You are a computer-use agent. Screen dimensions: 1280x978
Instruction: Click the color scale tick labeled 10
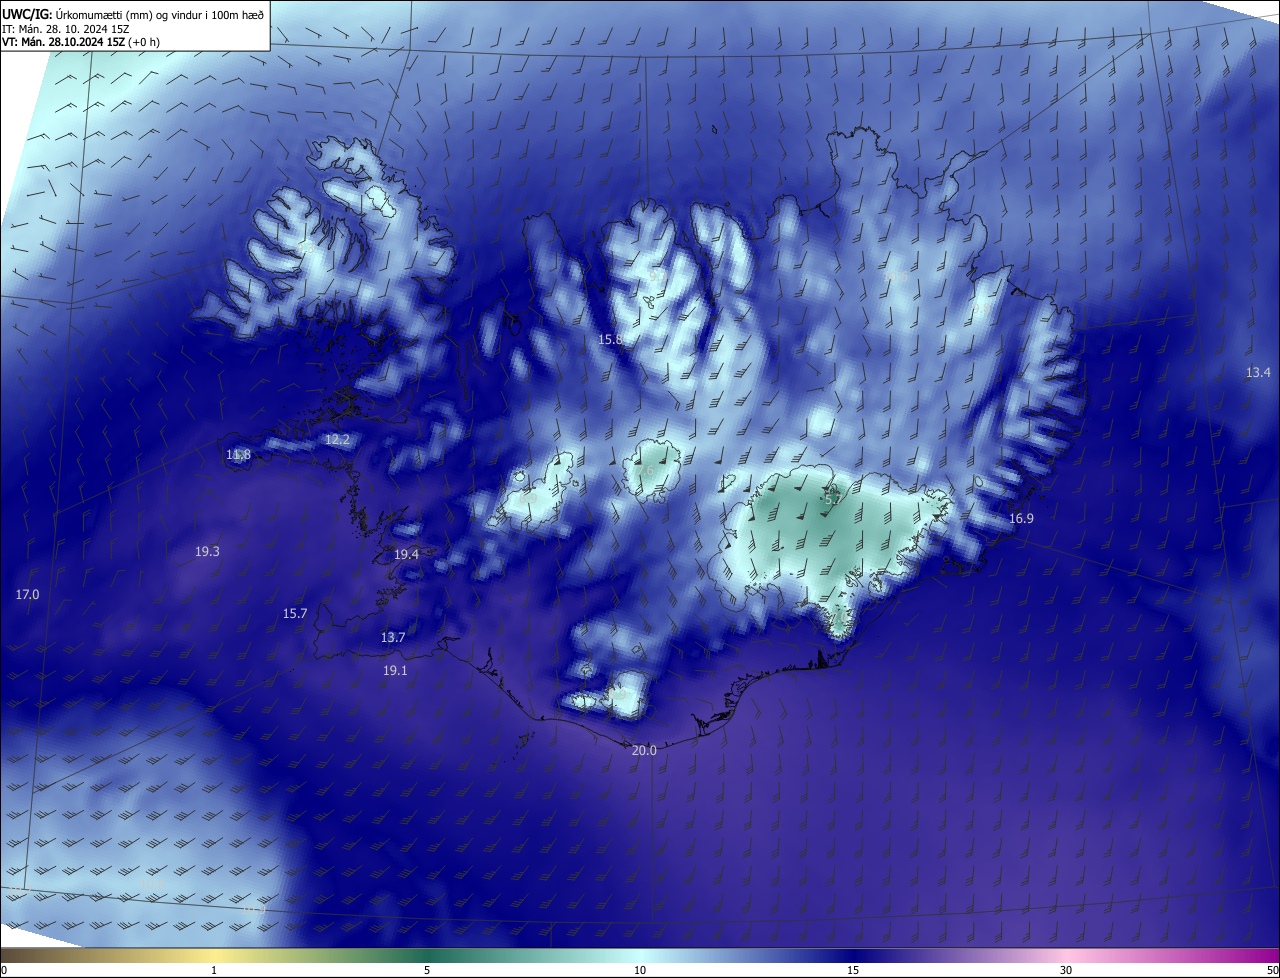640,970
